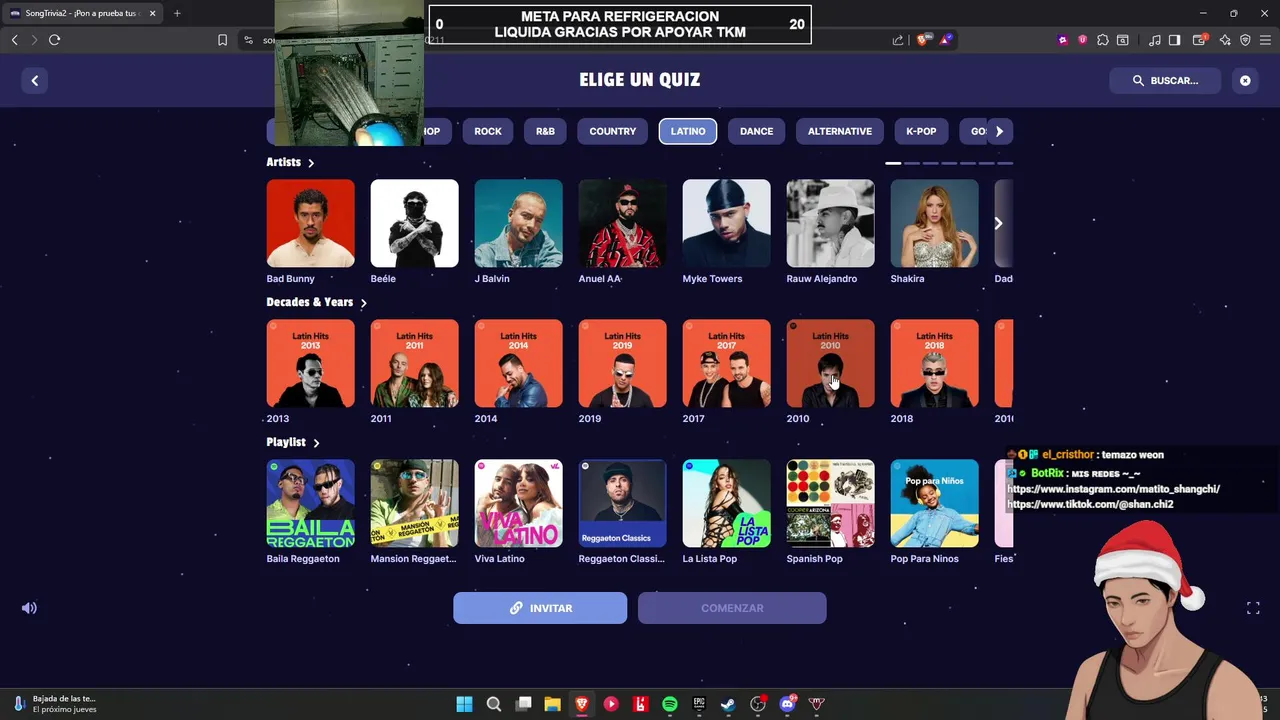Select the R&B genre tab

[x=545, y=131]
